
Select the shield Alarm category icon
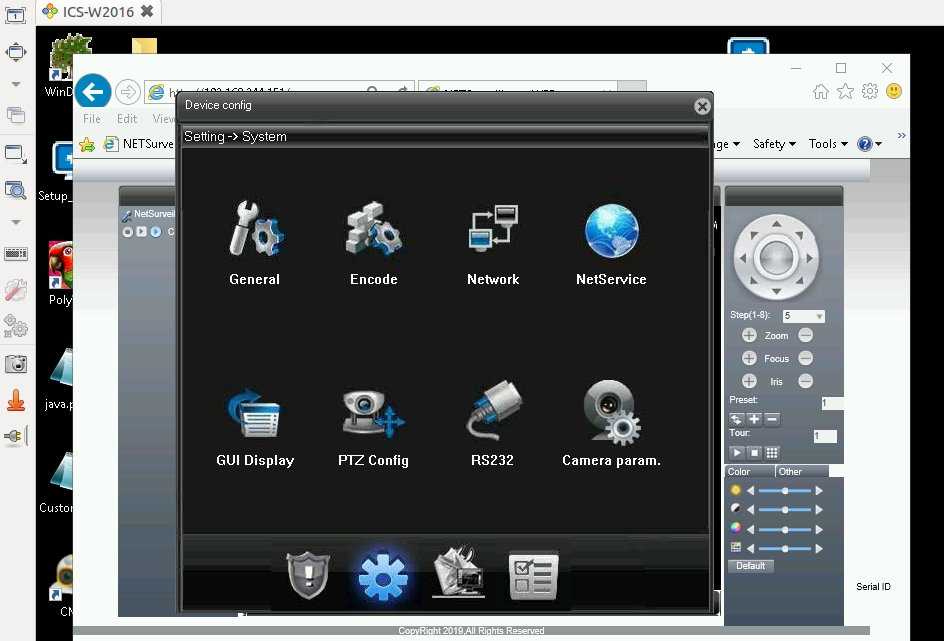pyautogui.click(x=308, y=575)
